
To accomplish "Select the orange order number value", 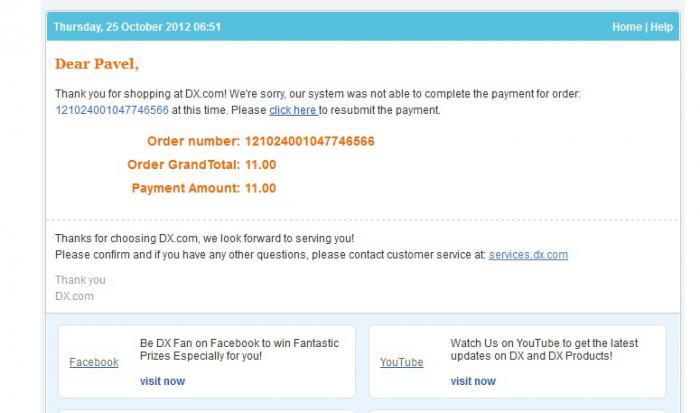I will pos(309,141).
